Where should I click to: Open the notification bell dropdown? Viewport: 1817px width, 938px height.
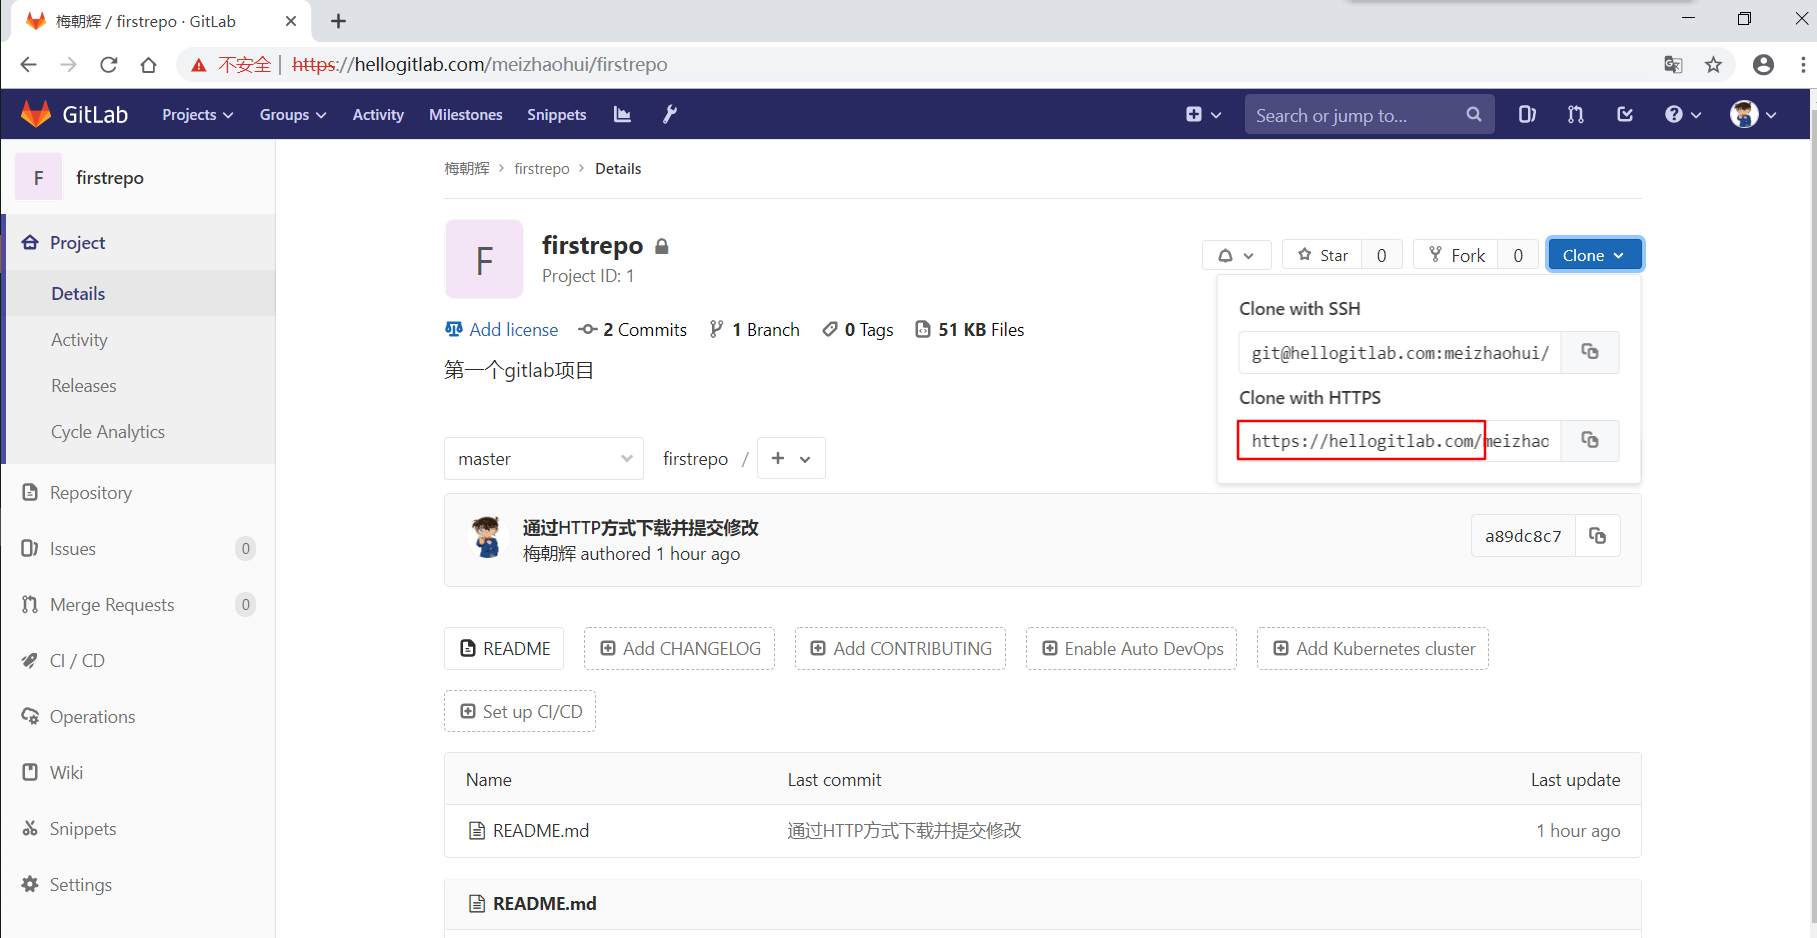[x=1236, y=255]
